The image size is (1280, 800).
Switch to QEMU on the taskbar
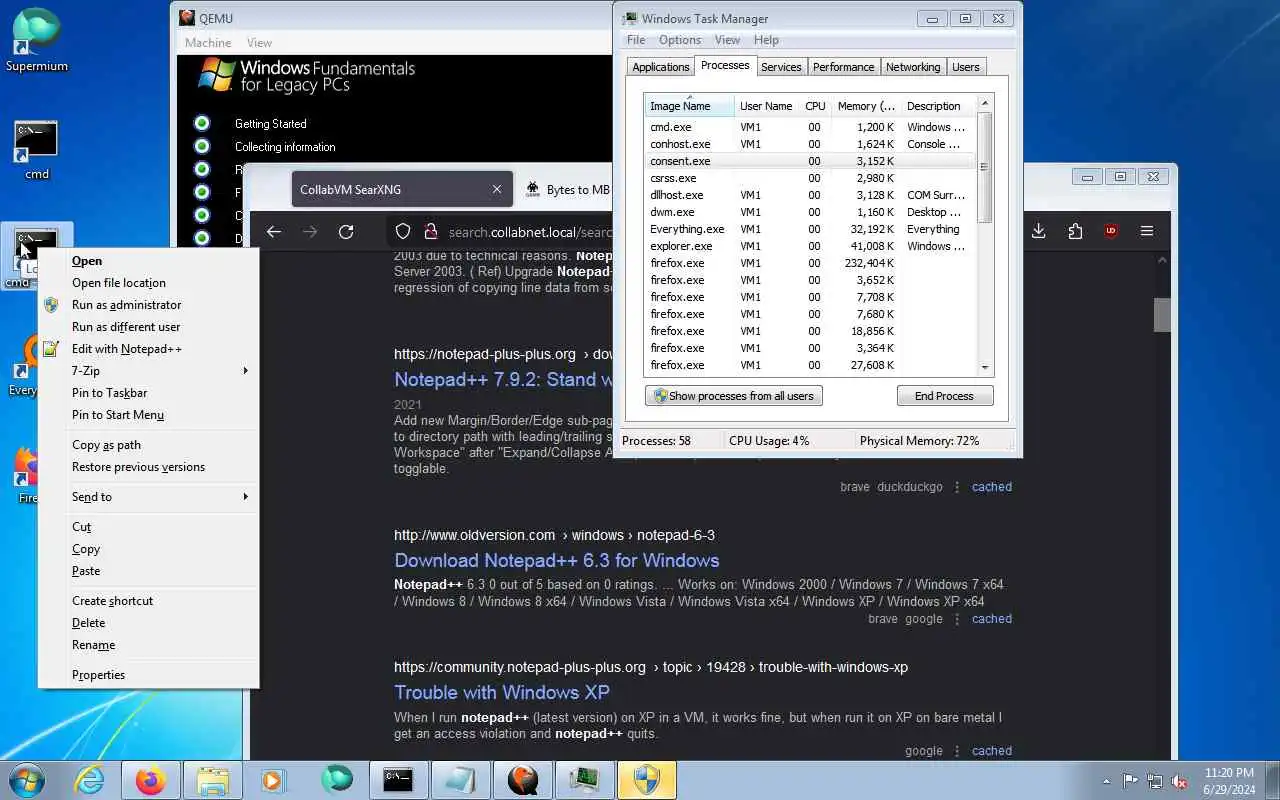523,780
